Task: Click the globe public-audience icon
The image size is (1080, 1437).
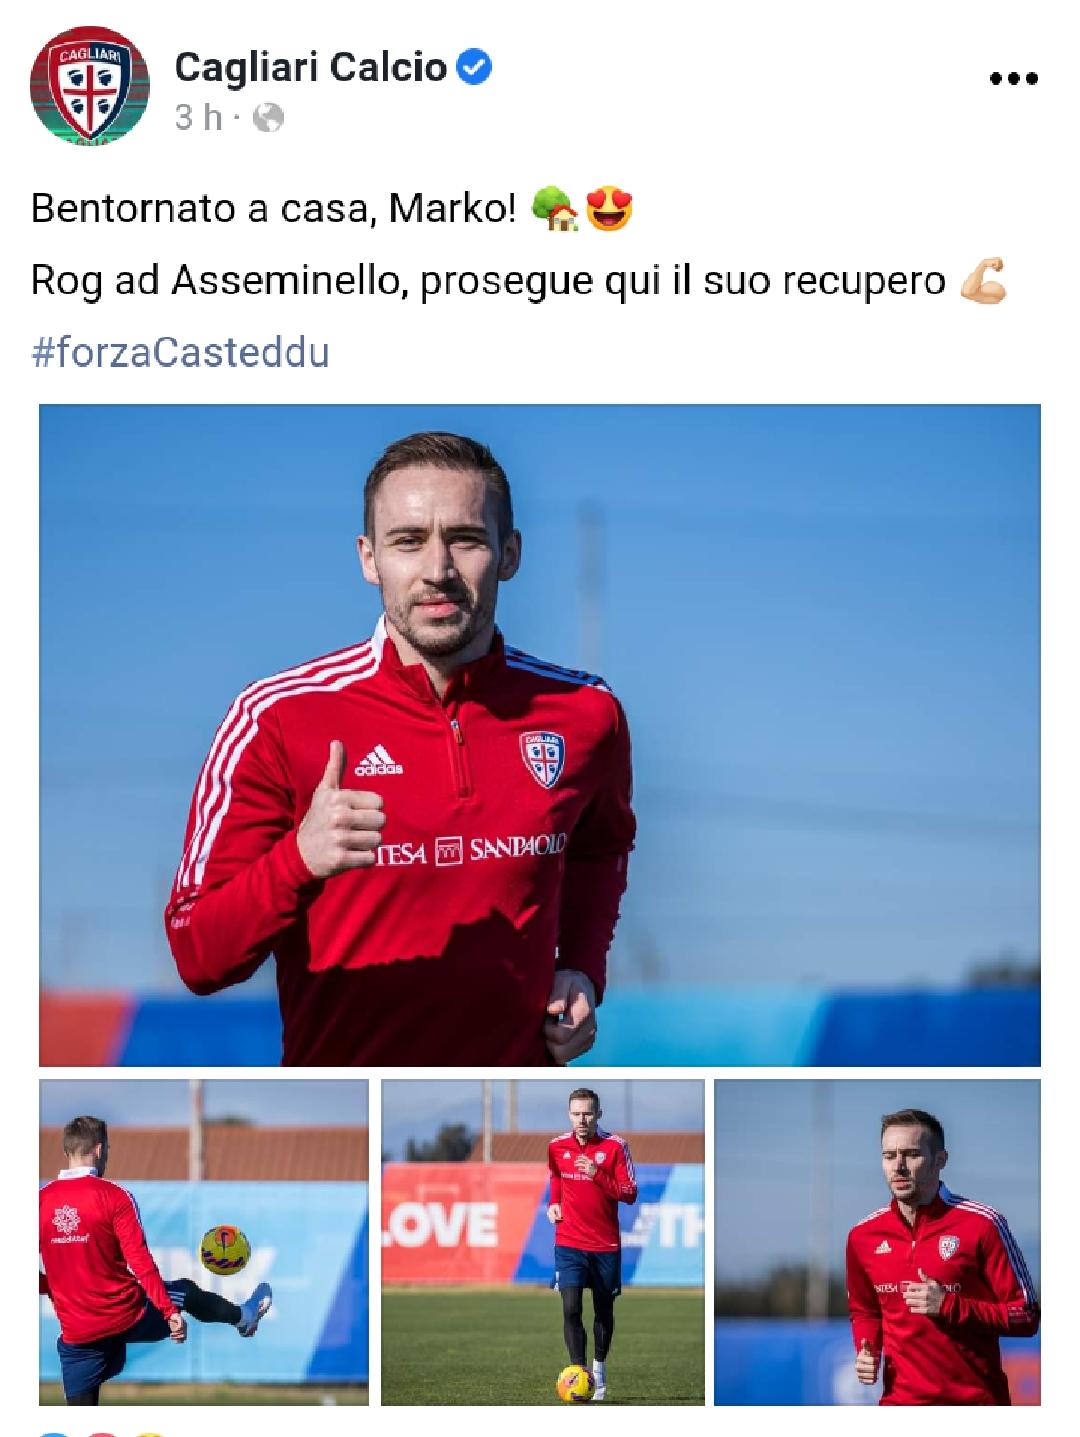Action: [x=268, y=118]
